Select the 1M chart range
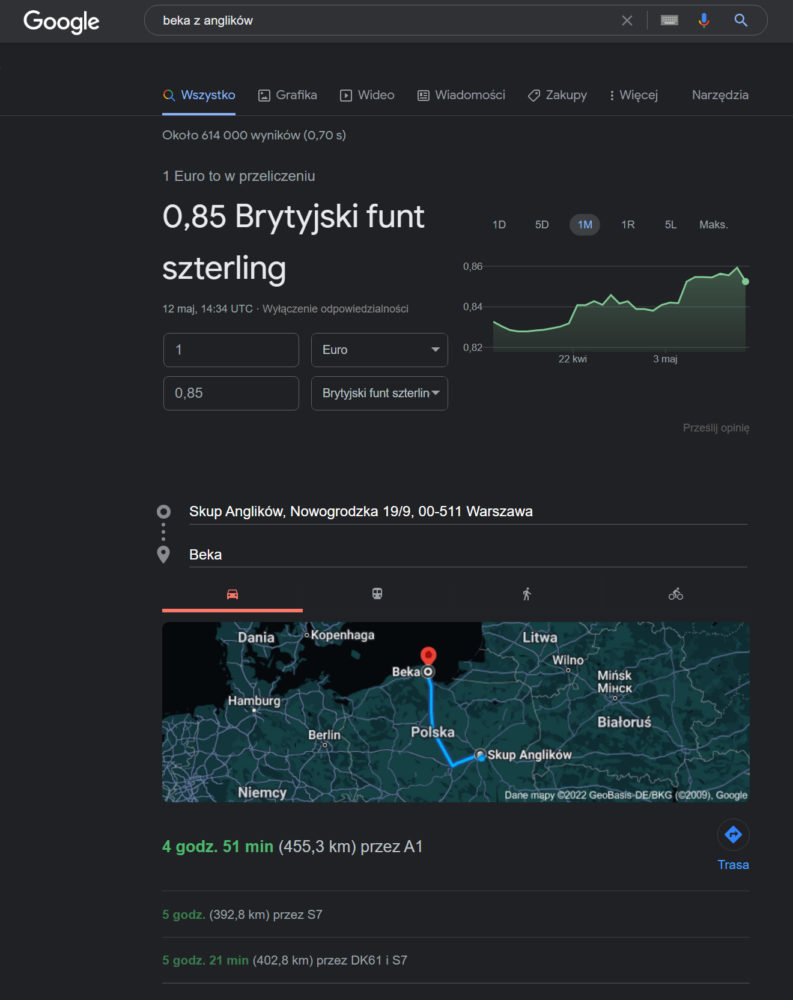This screenshot has height=1000, width=793. pyautogui.click(x=584, y=224)
